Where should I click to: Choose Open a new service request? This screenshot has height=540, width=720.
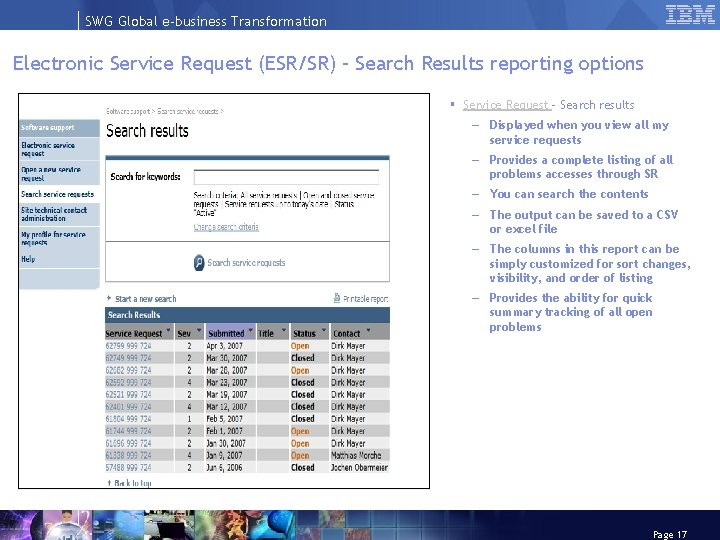coord(60,173)
